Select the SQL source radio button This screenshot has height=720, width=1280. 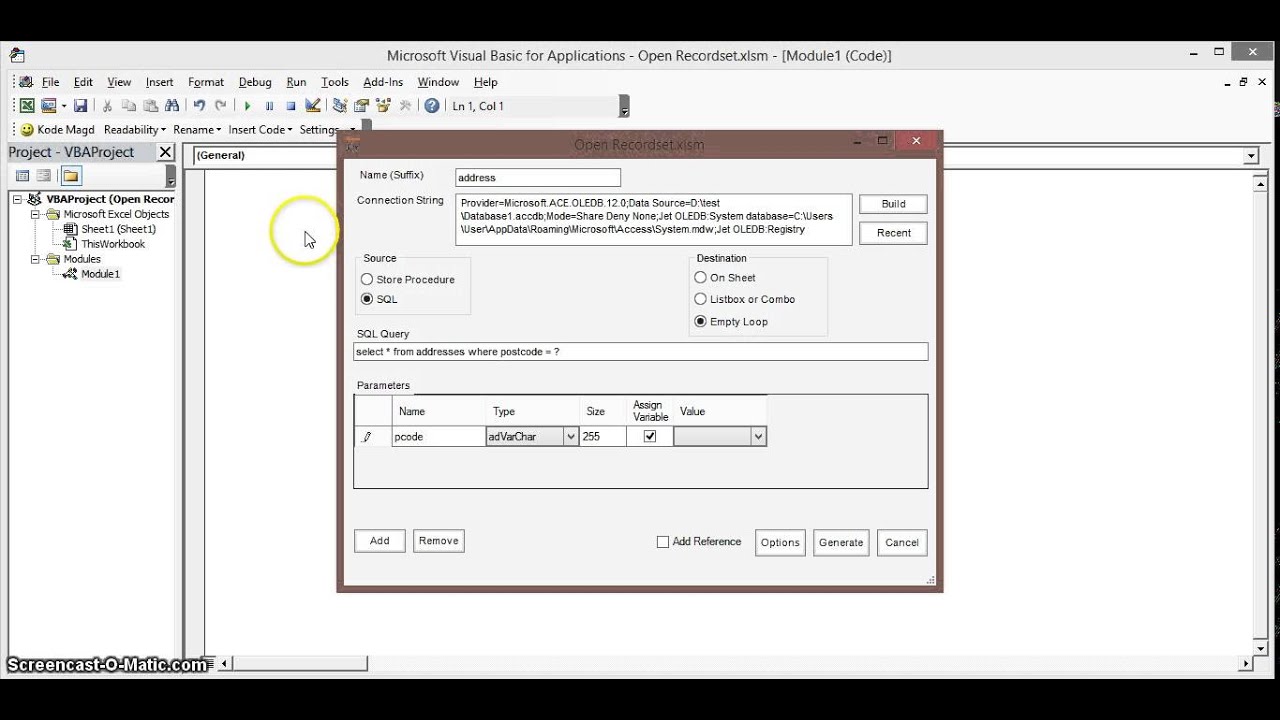click(x=367, y=299)
